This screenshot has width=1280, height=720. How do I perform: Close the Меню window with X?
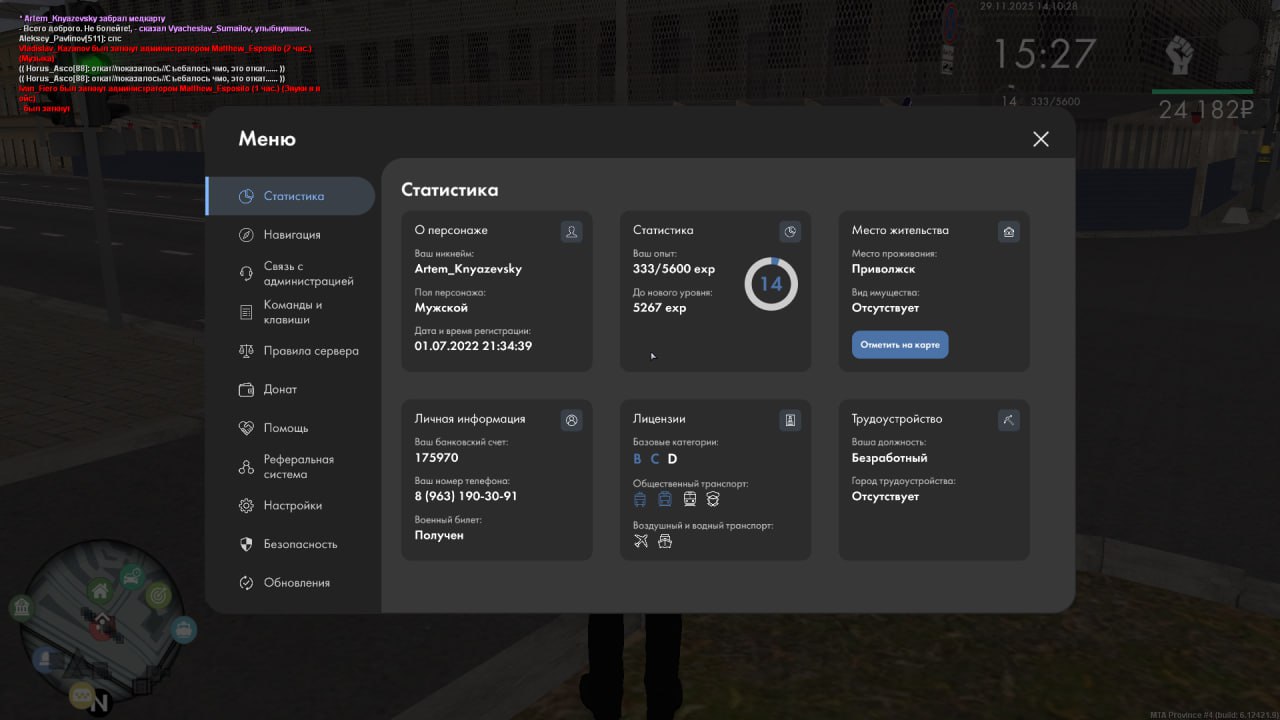point(1041,139)
